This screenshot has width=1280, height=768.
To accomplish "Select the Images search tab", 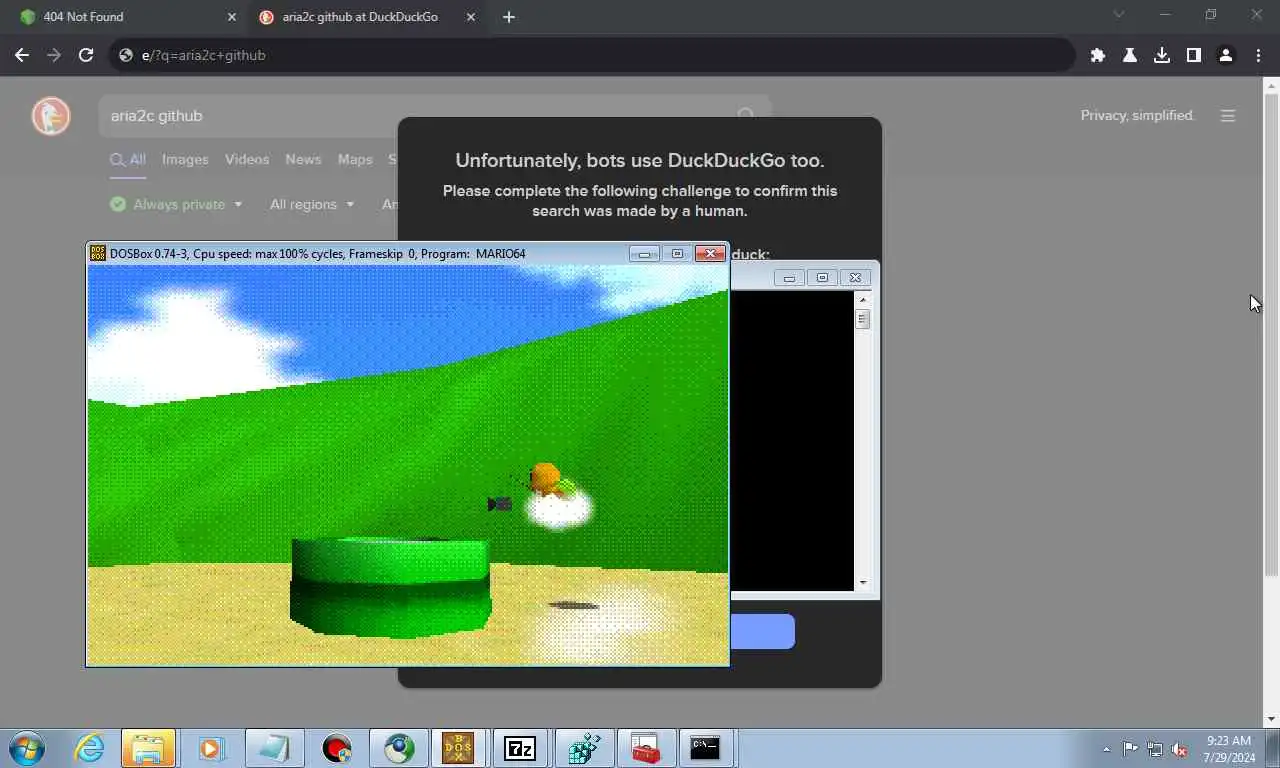I will point(185,159).
